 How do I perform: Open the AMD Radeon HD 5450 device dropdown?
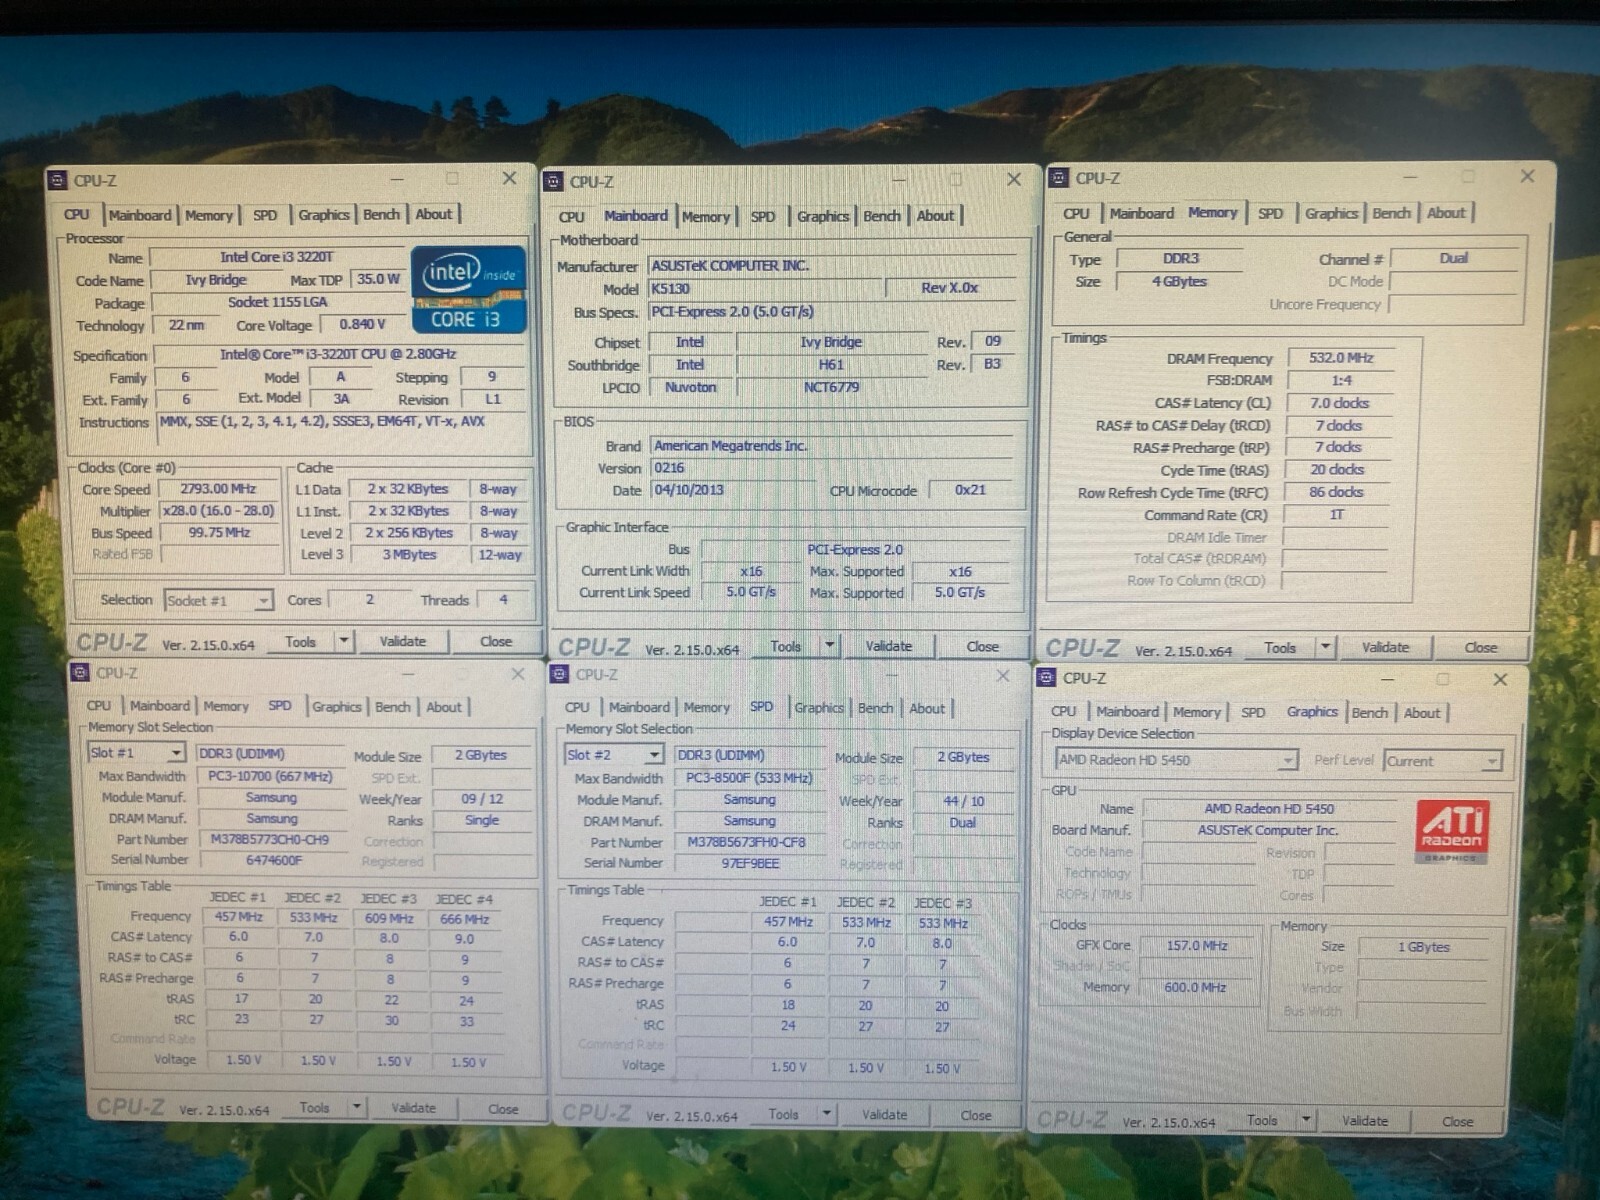point(1288,761)
